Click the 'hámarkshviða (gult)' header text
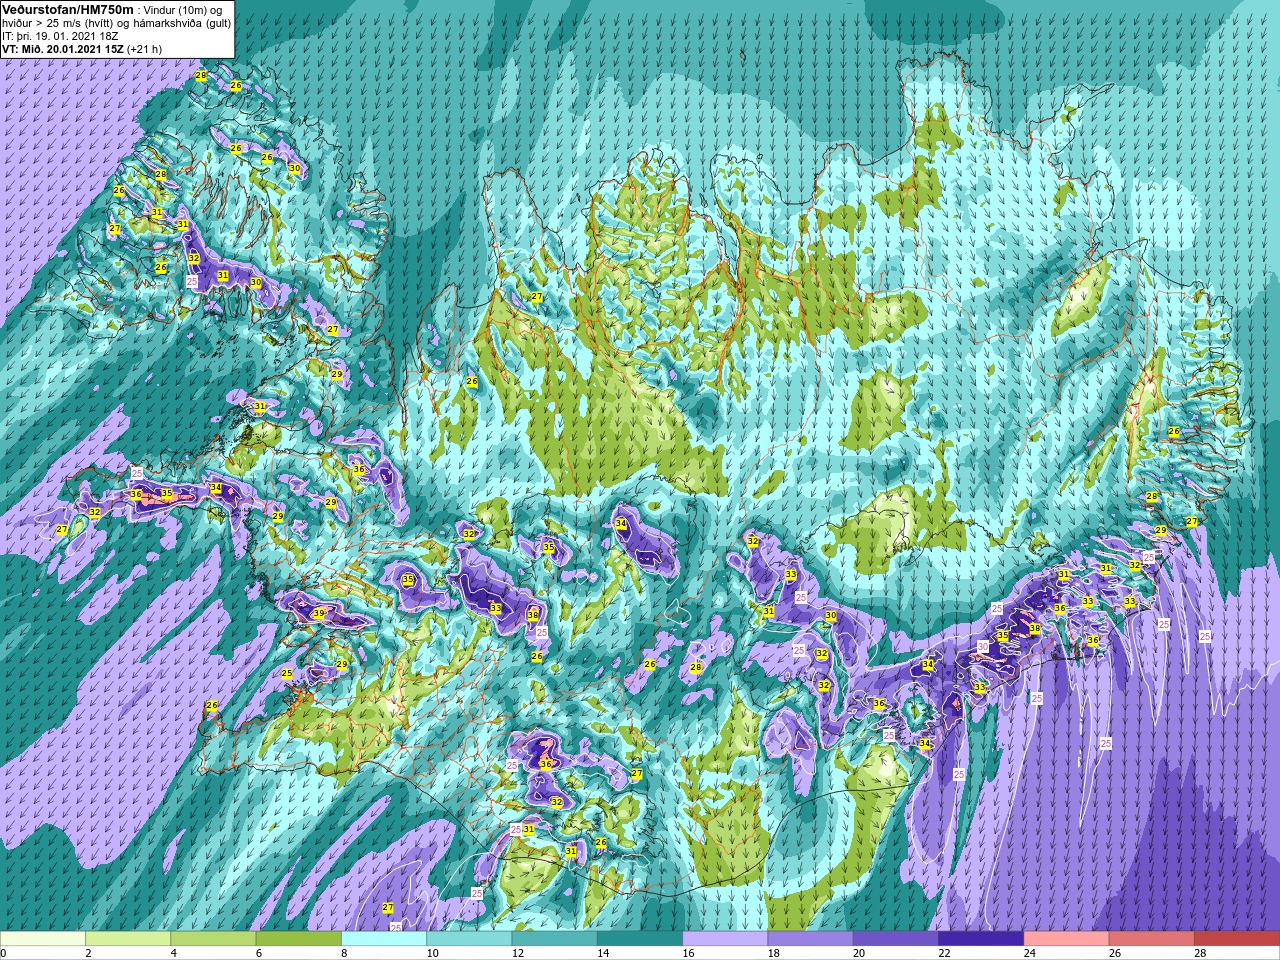Screen dimensions: 1280x960 tap(182, 23)
